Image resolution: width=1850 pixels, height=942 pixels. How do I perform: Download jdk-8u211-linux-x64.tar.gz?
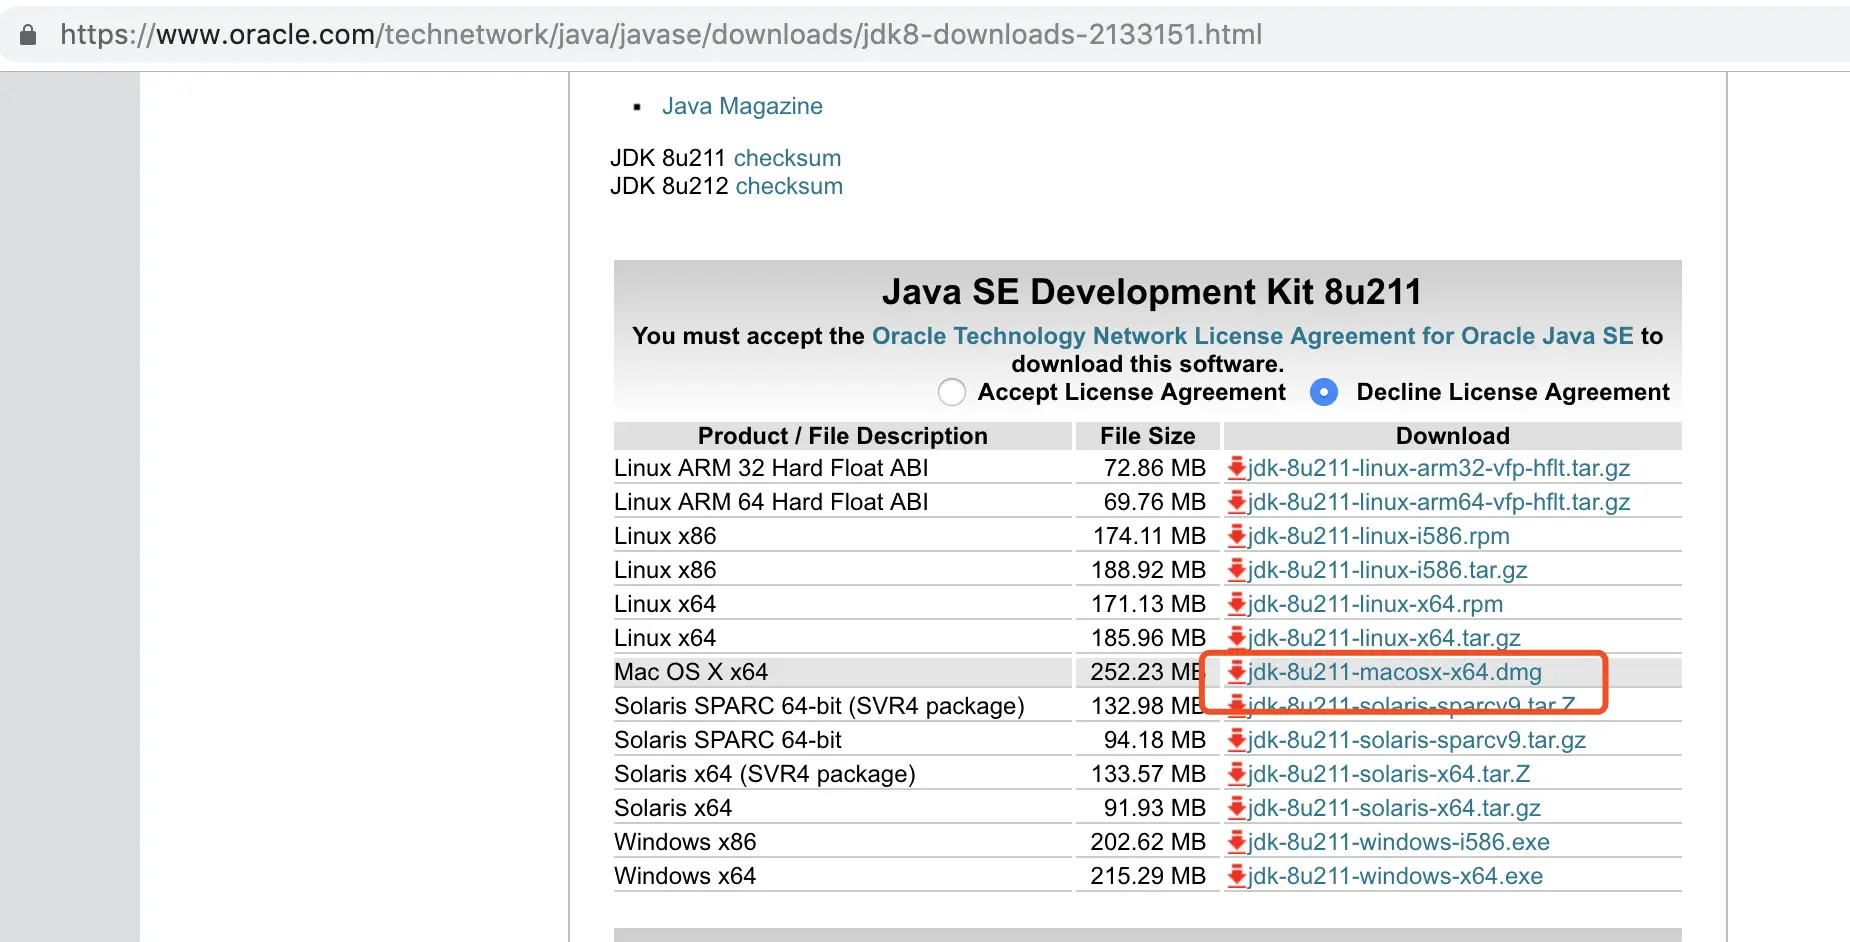(x=1384, y=638)
